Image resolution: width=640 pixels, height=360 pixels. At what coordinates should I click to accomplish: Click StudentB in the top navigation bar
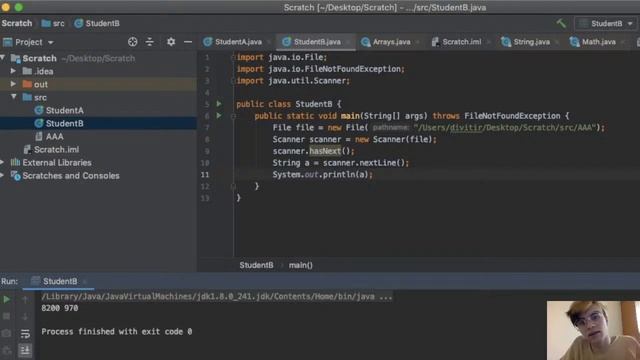point(97,23)
